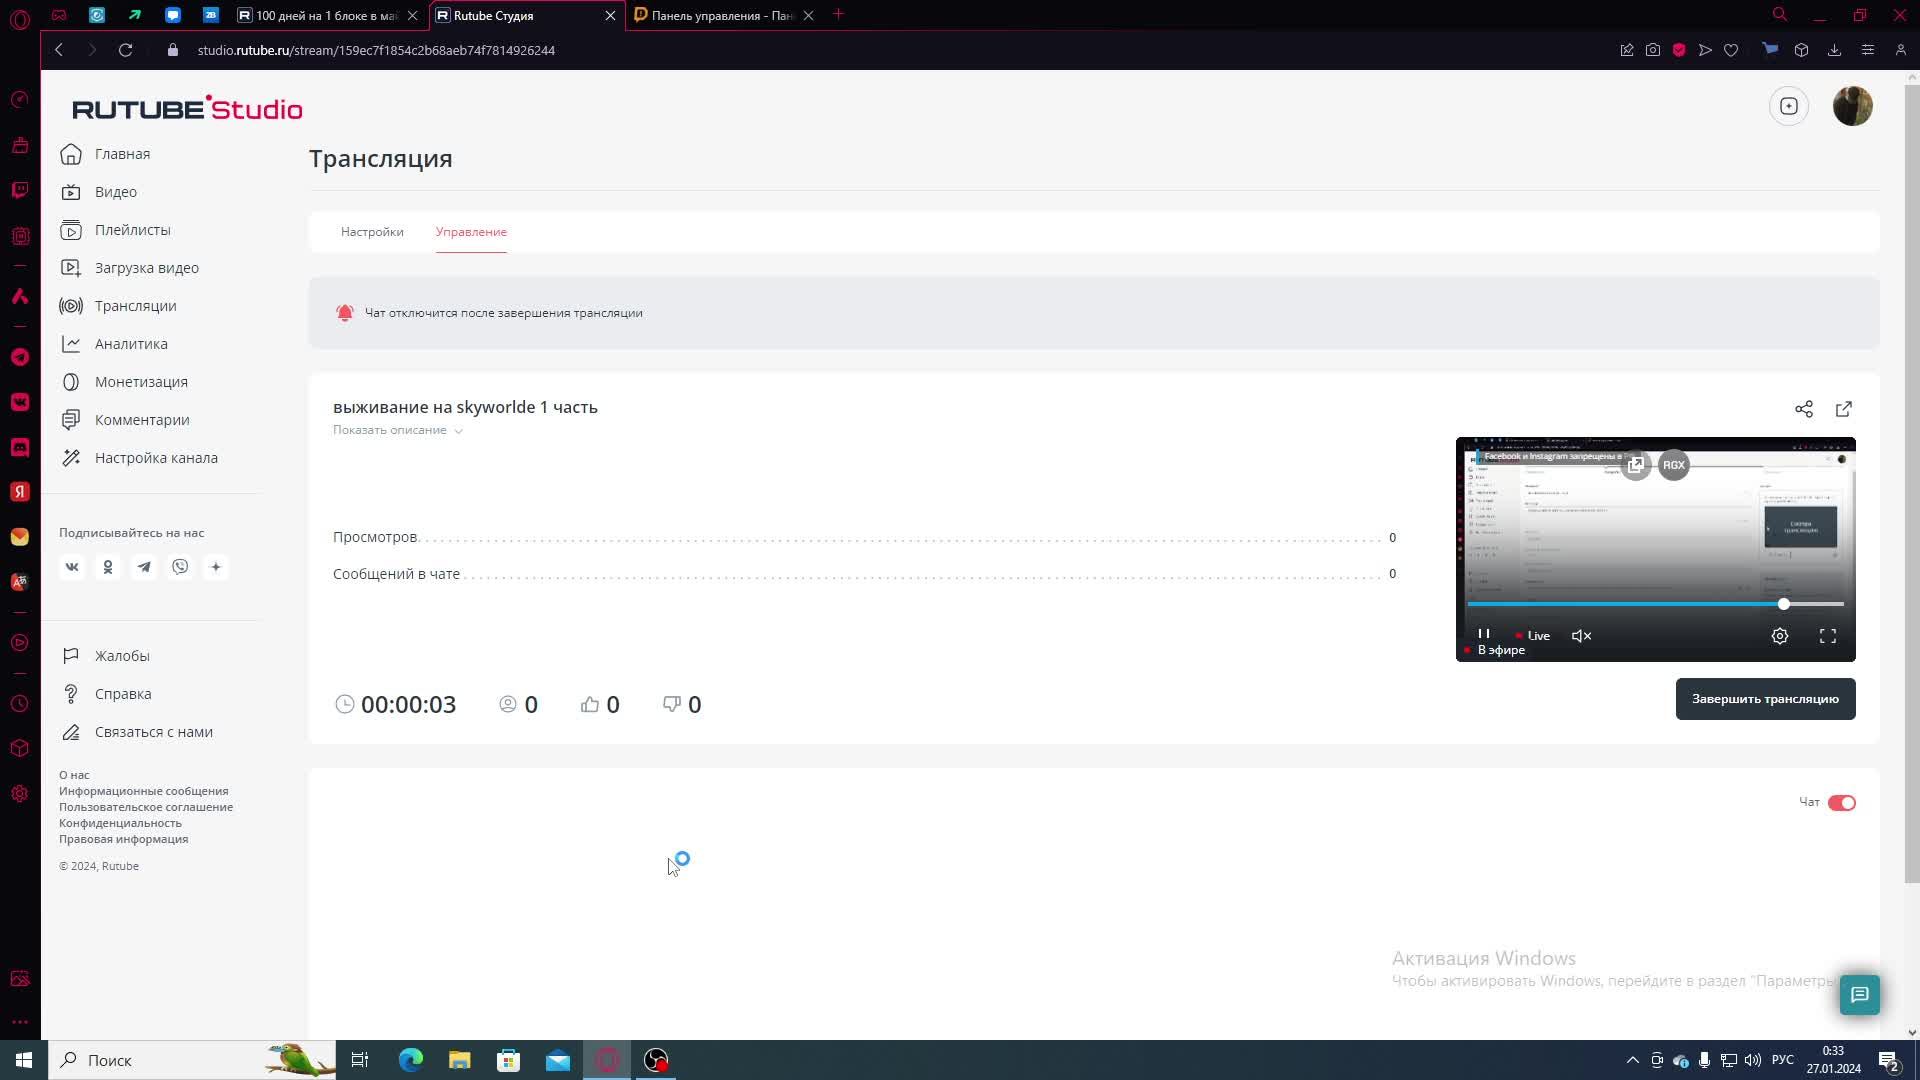Viewport: 1920px width, 1080px height.
Task: Unmute the stream preview sound
Action: (x=1581, y=636)
